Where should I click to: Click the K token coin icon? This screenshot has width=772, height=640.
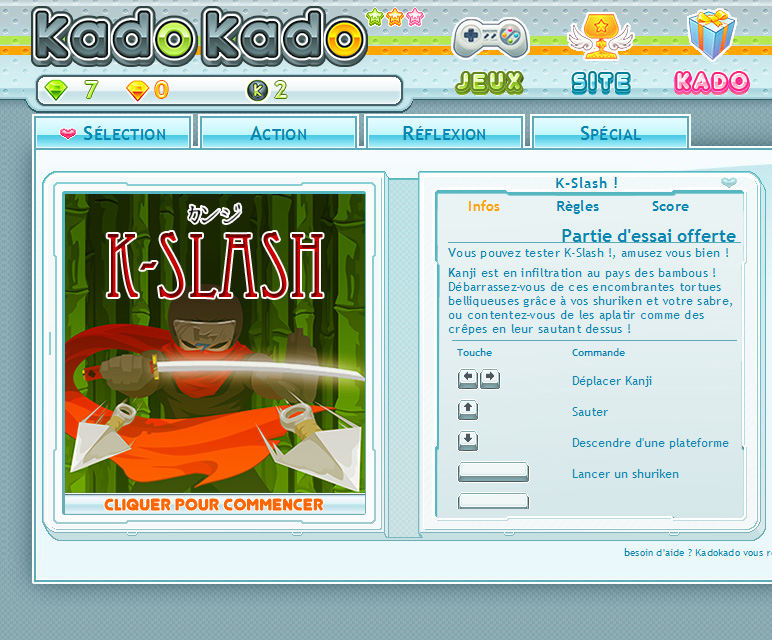click(257, 91)
